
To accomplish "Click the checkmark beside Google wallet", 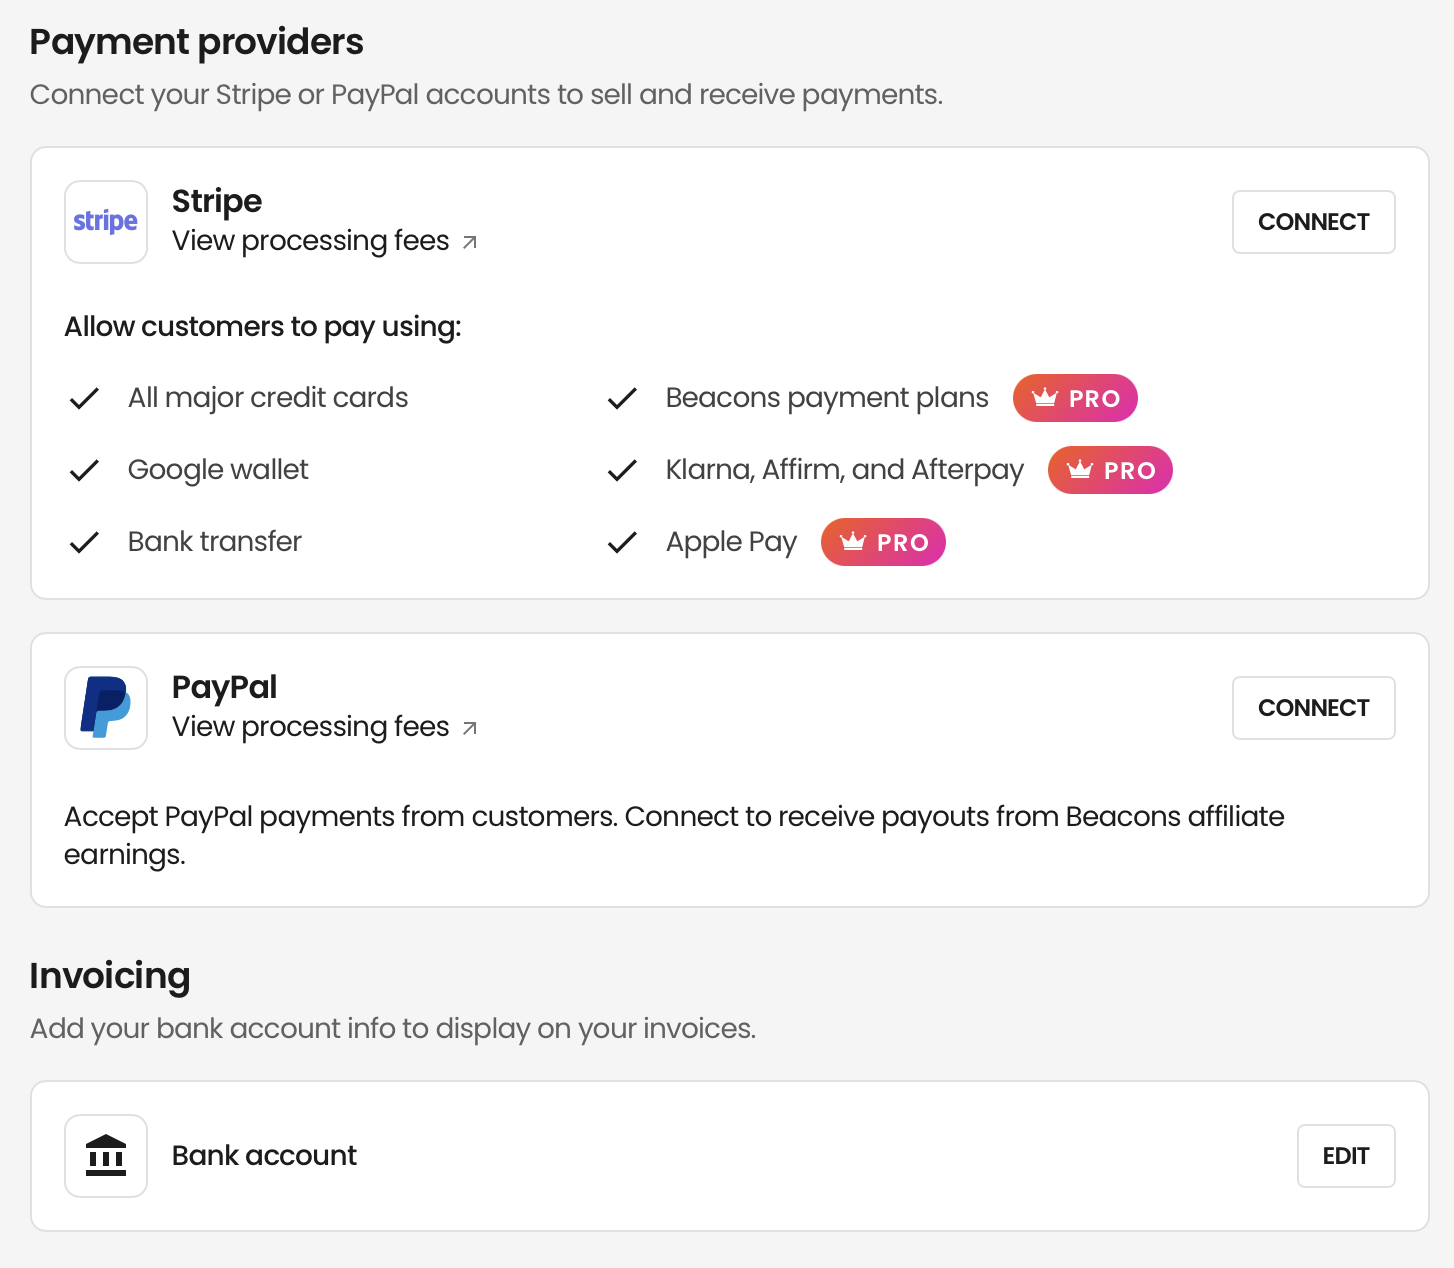I will [x=84, y=470].
